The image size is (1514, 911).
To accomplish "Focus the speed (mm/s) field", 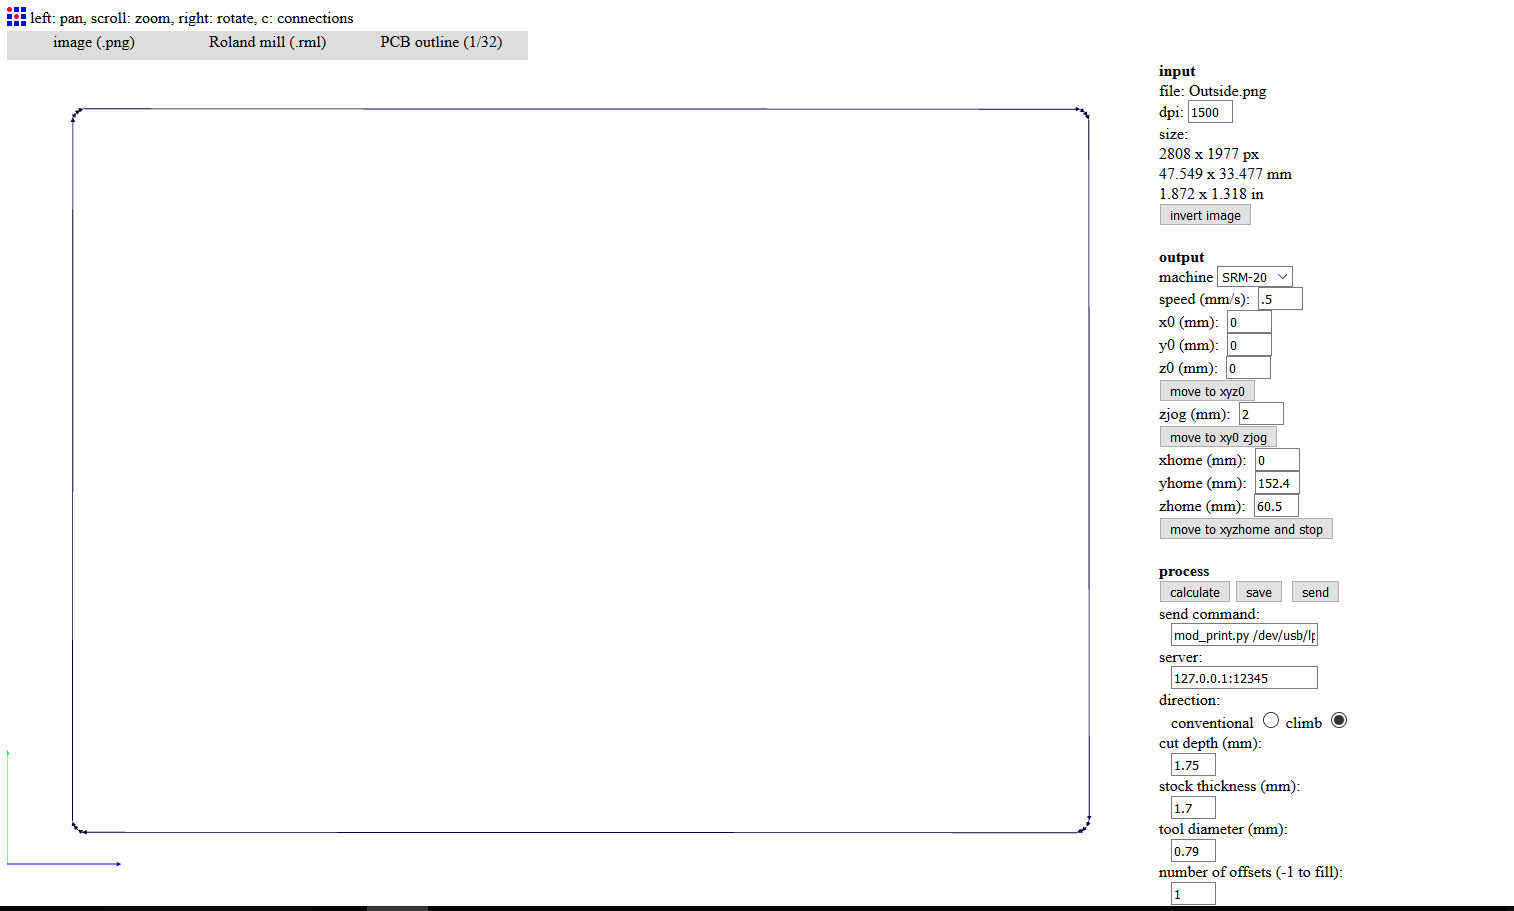I will coord(1280,299).
